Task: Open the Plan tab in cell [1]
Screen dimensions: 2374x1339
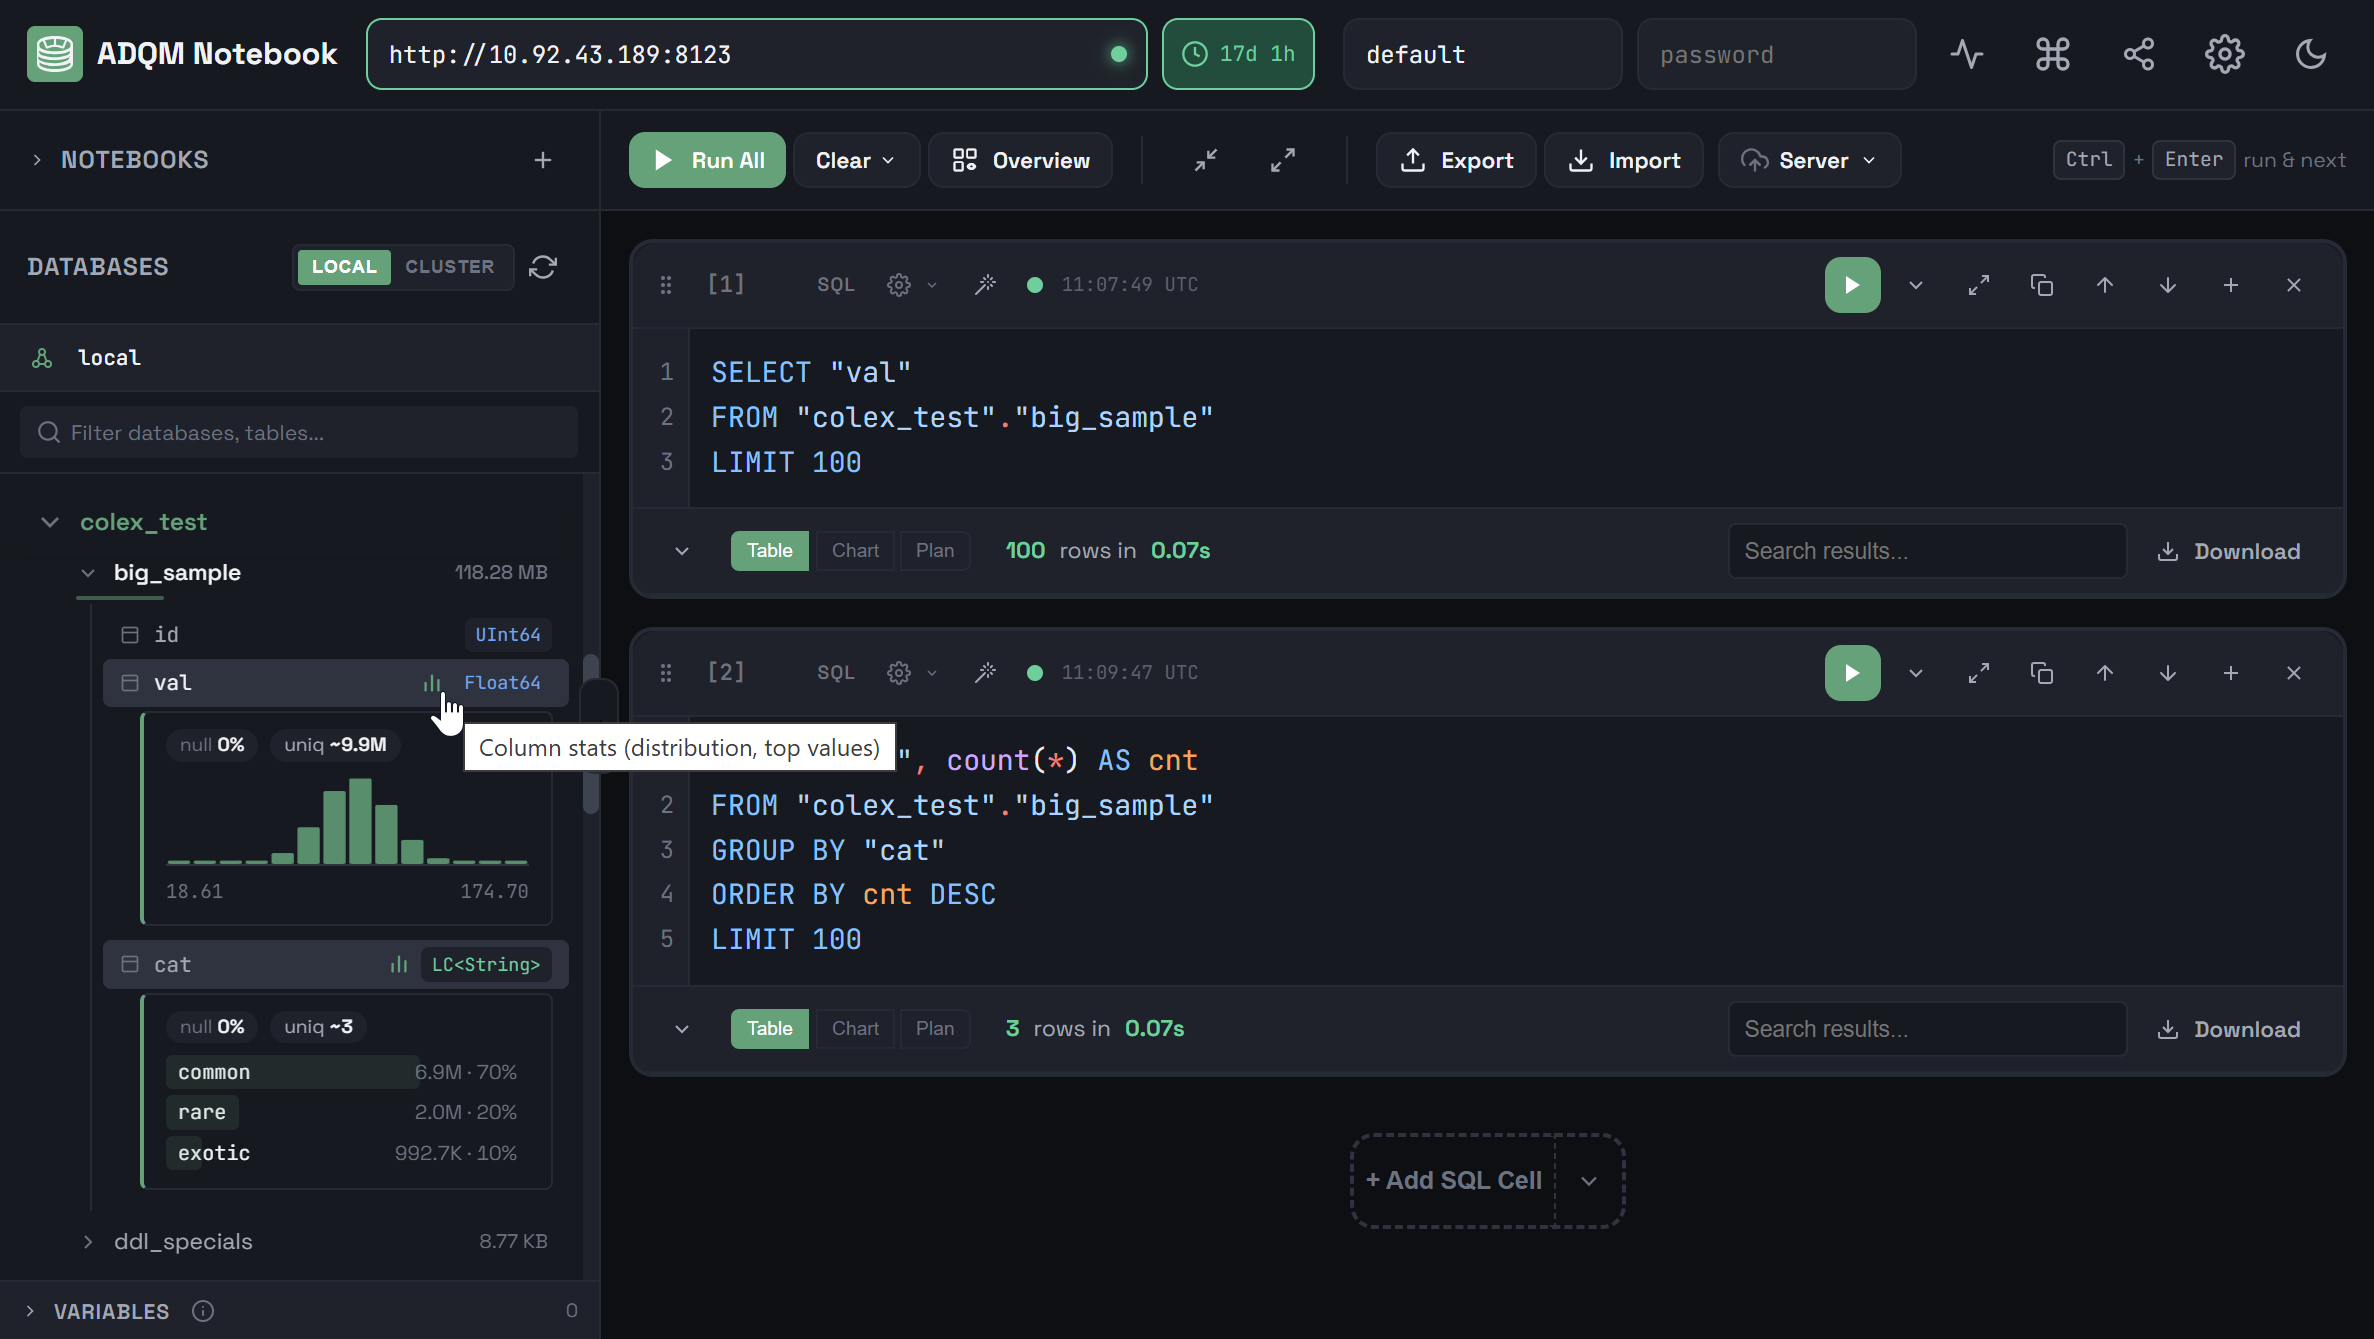Action: 935,551
